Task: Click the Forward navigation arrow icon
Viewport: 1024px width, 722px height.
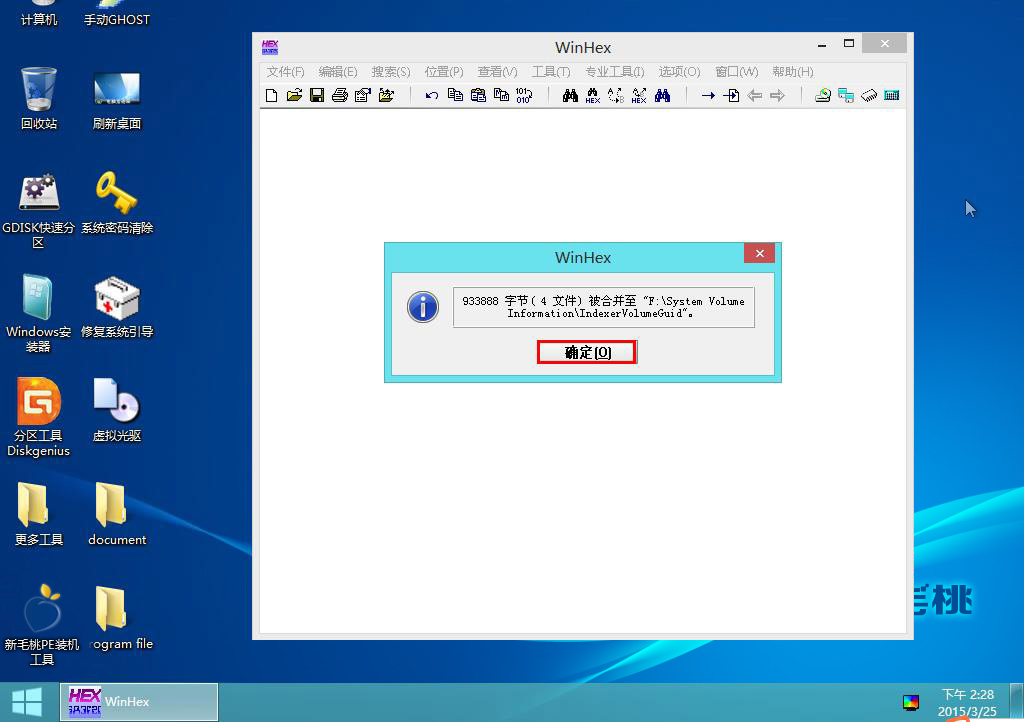Action: (777, 95)
